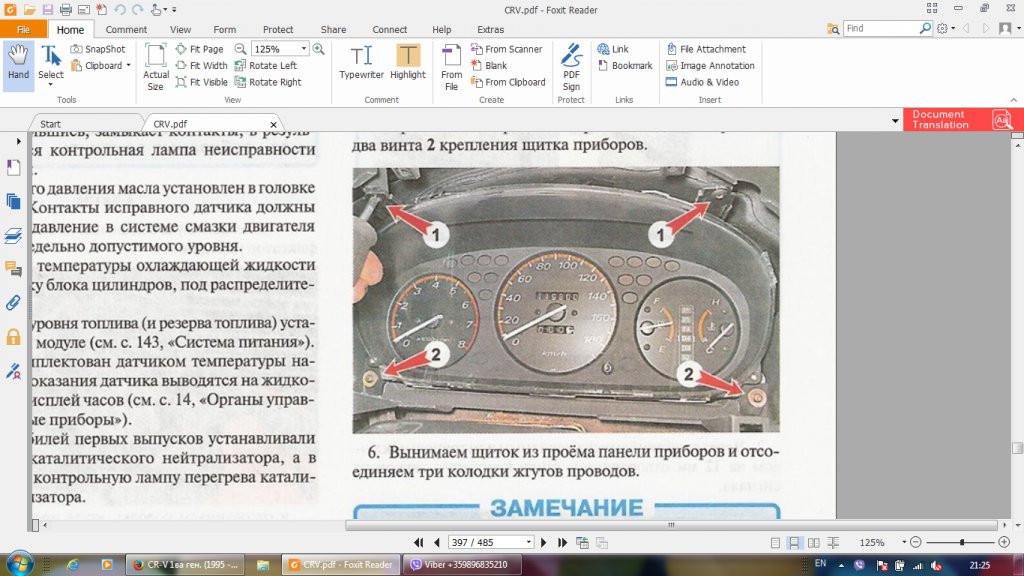Click the zoom slider in status bar

coord(961,542)
